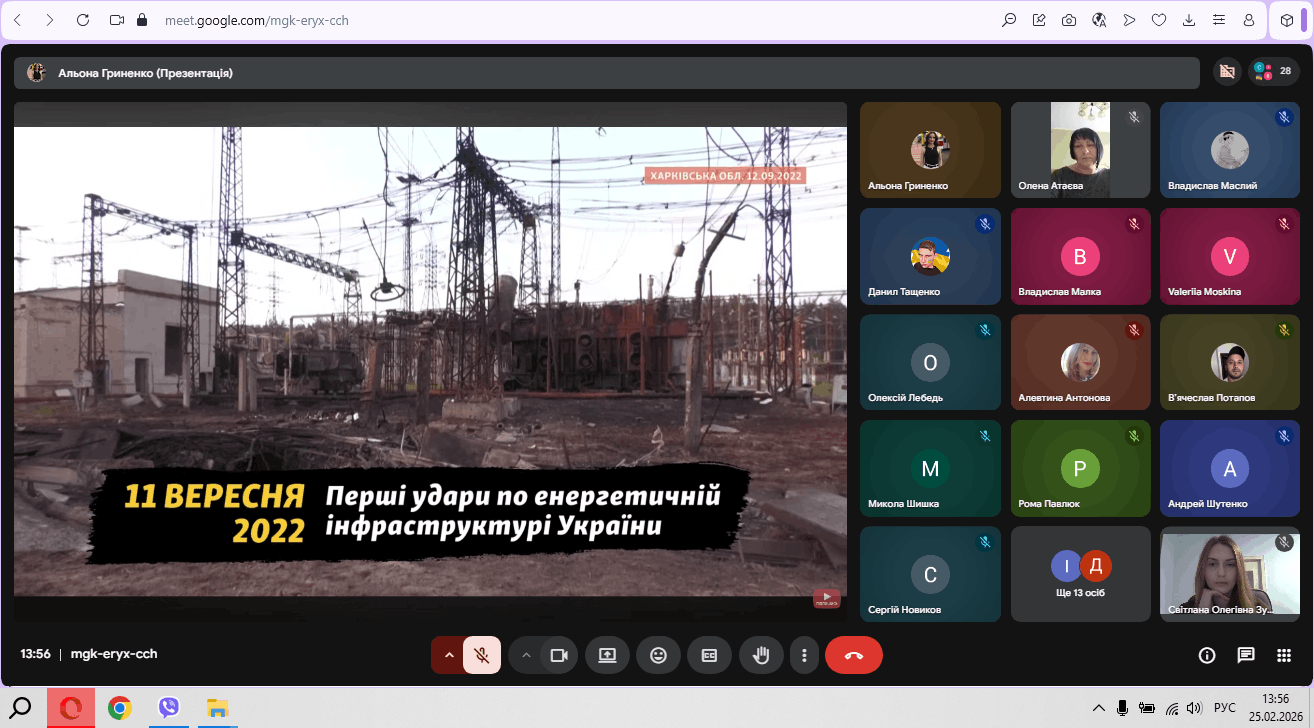Screen dimensions: 1314x728
Task: Click the company-not-available icon at top right
Action: pyautogui.click(x=1226, y=72)
